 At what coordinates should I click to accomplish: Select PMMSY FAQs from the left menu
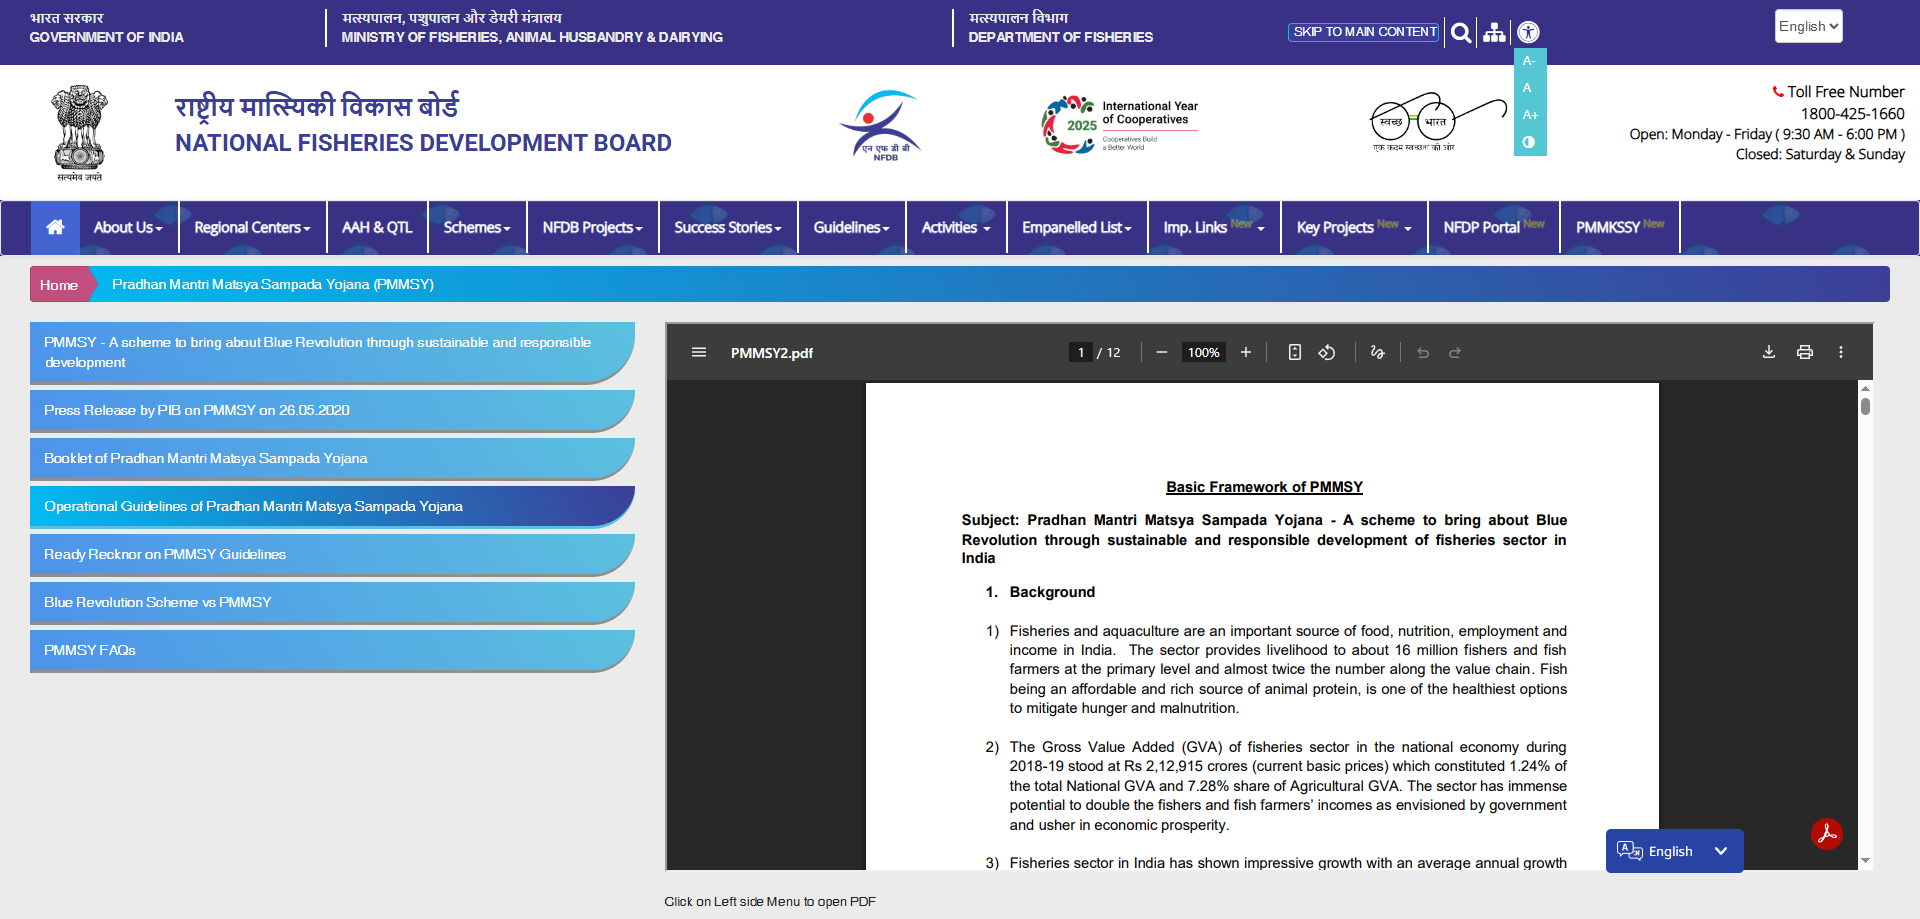331,650
